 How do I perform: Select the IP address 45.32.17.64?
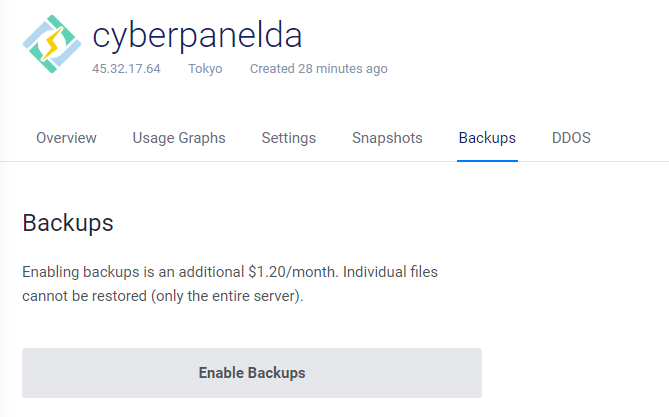[x=126, y=69]
